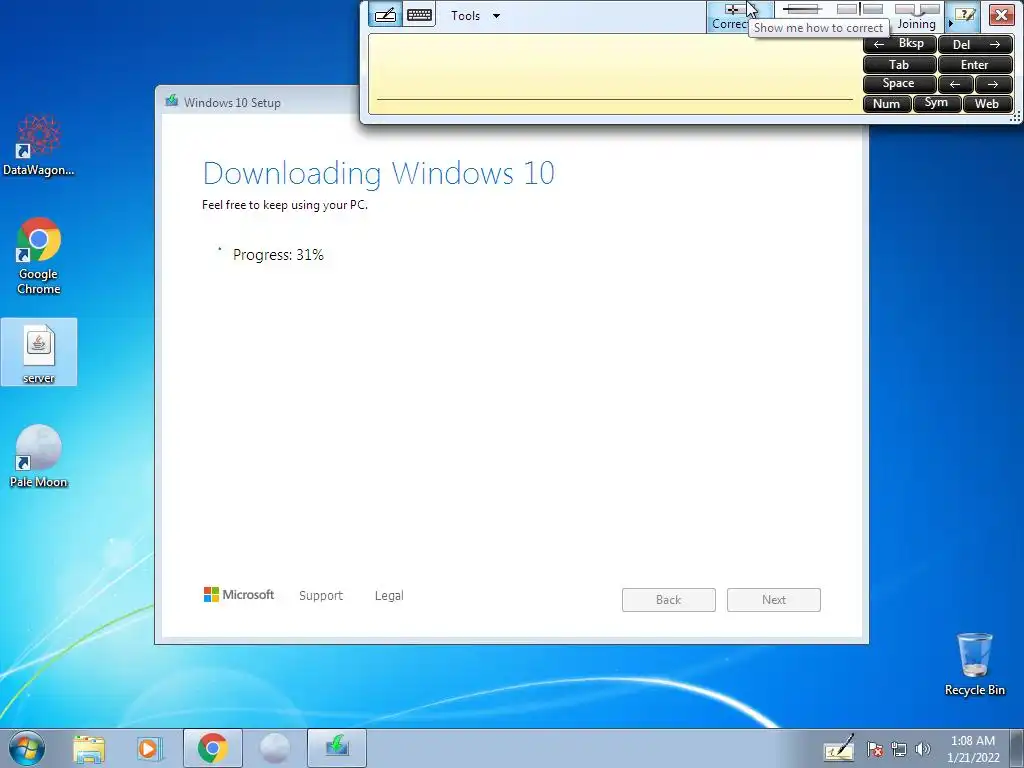Open the Sym symbols panel
This screenshot has height=768, width=1024.
(x=937, y=103)
